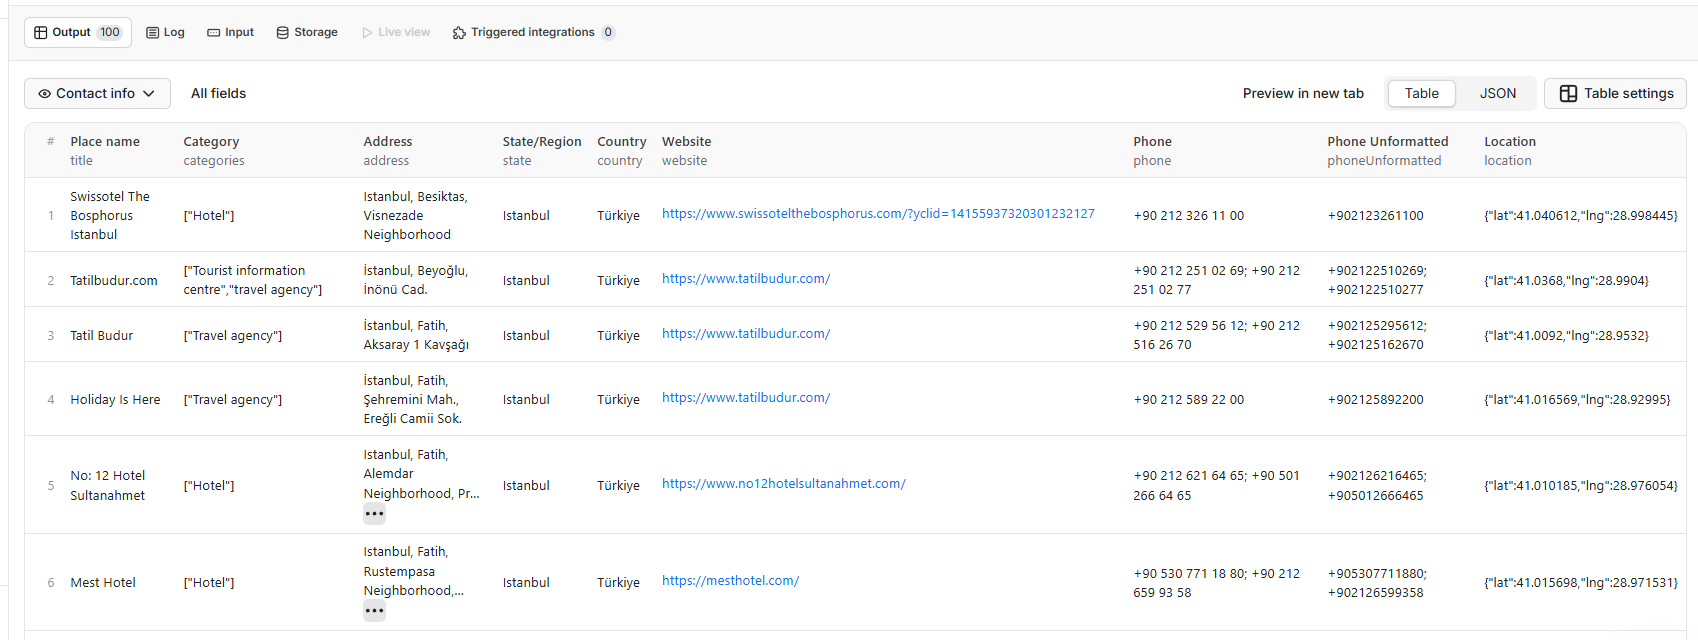Click the phone '+90 212 326 11 00'
Image resolution: width=1698 pixels, height=640 pixels.
click(x=1189, y=216)
